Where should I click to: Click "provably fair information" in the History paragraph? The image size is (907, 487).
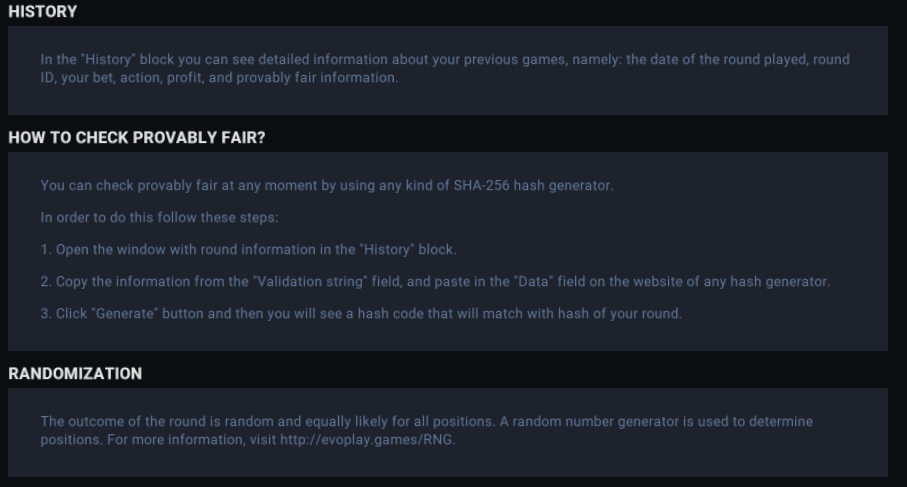[320, 78]
